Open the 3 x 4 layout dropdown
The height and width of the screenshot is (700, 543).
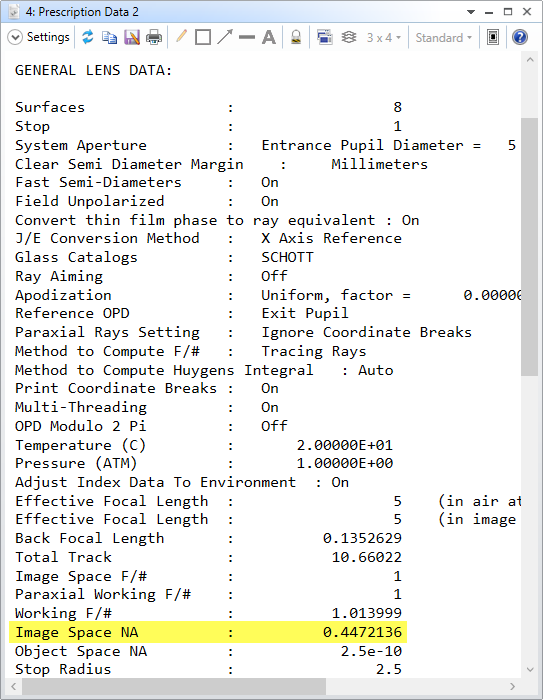tap(384, 38)
